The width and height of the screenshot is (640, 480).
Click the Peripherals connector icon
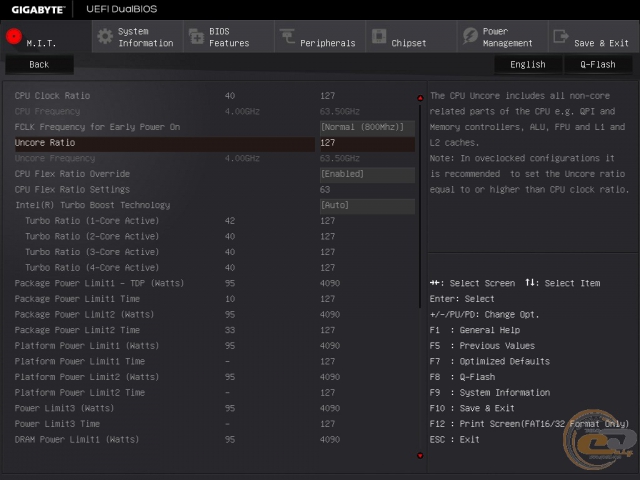coord(287,36)
